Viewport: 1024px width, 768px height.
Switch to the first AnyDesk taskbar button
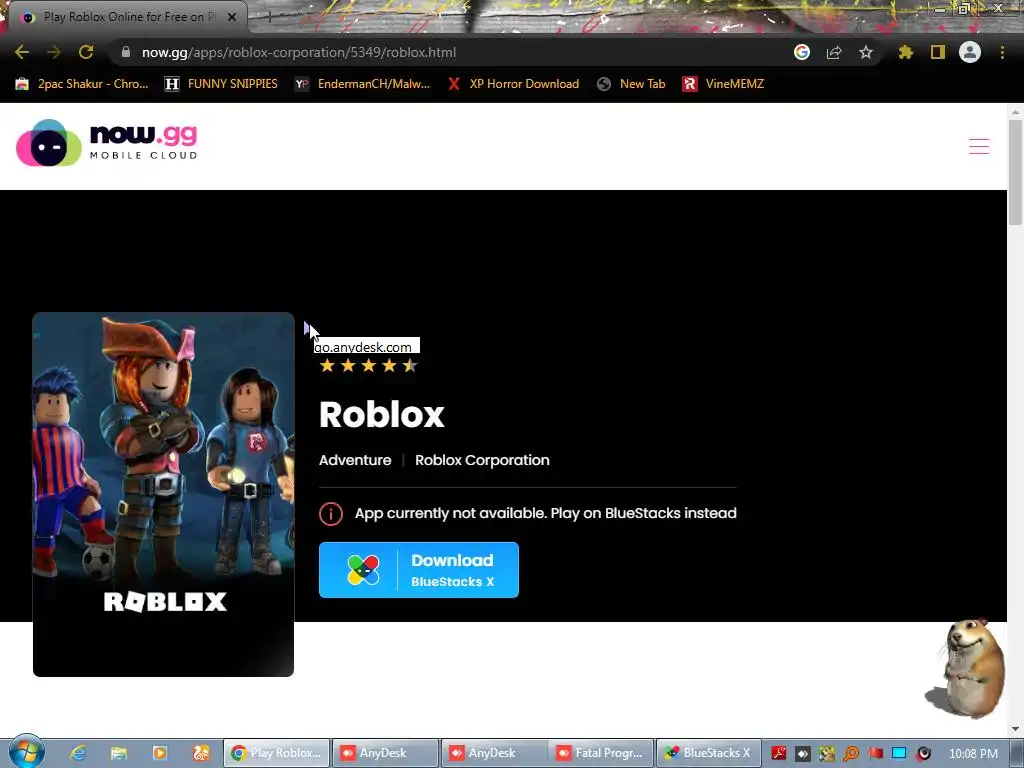(x=385, y=753)
